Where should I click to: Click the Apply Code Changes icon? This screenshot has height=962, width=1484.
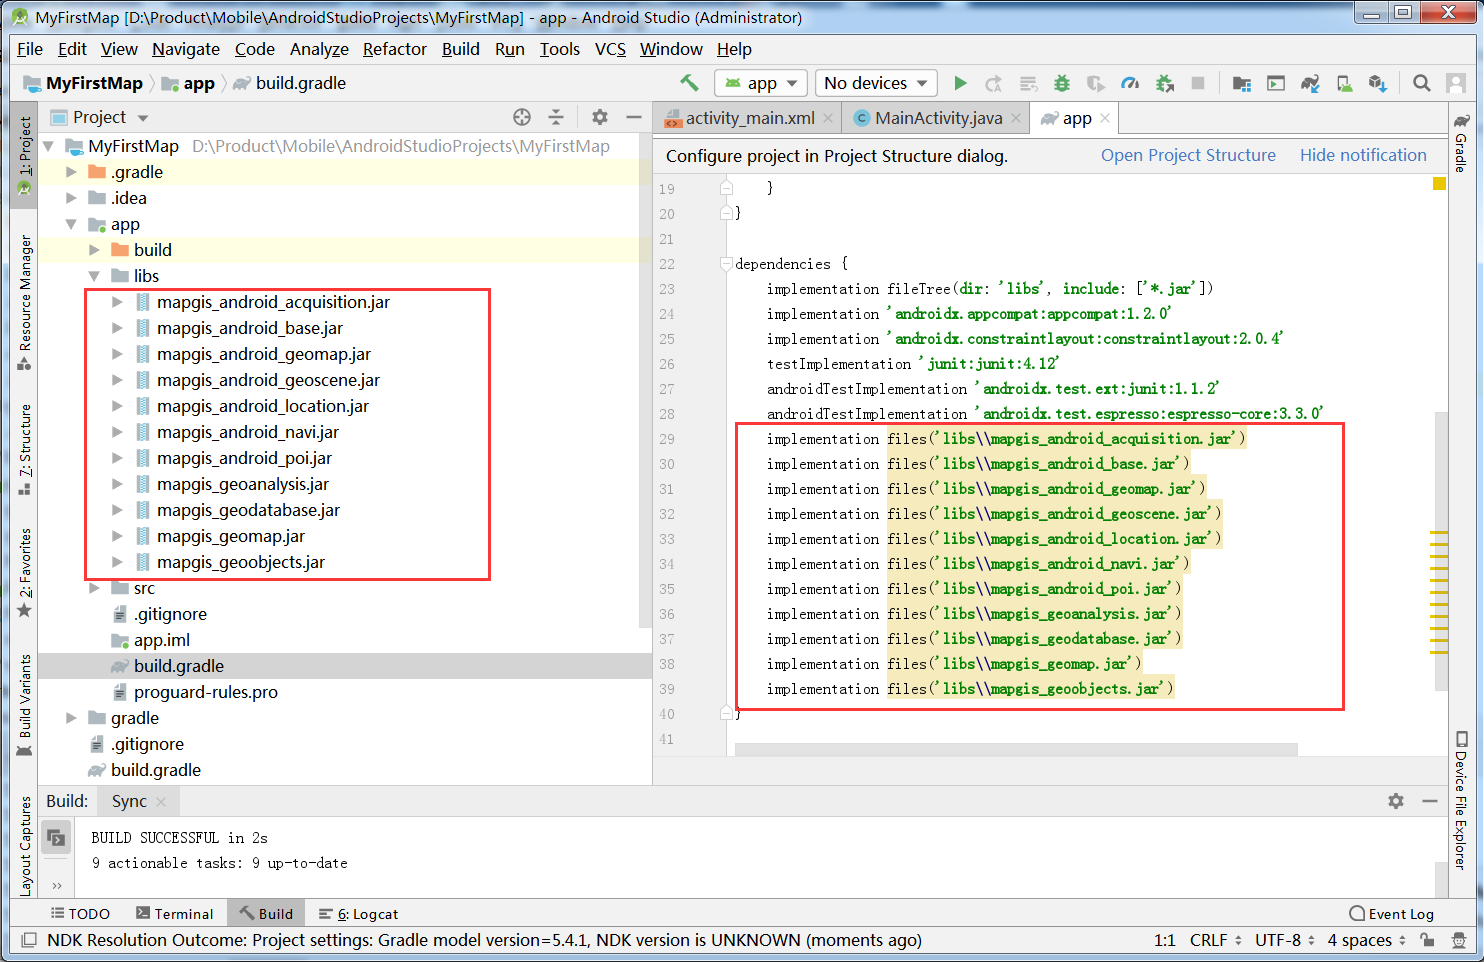click(1028, 83)
